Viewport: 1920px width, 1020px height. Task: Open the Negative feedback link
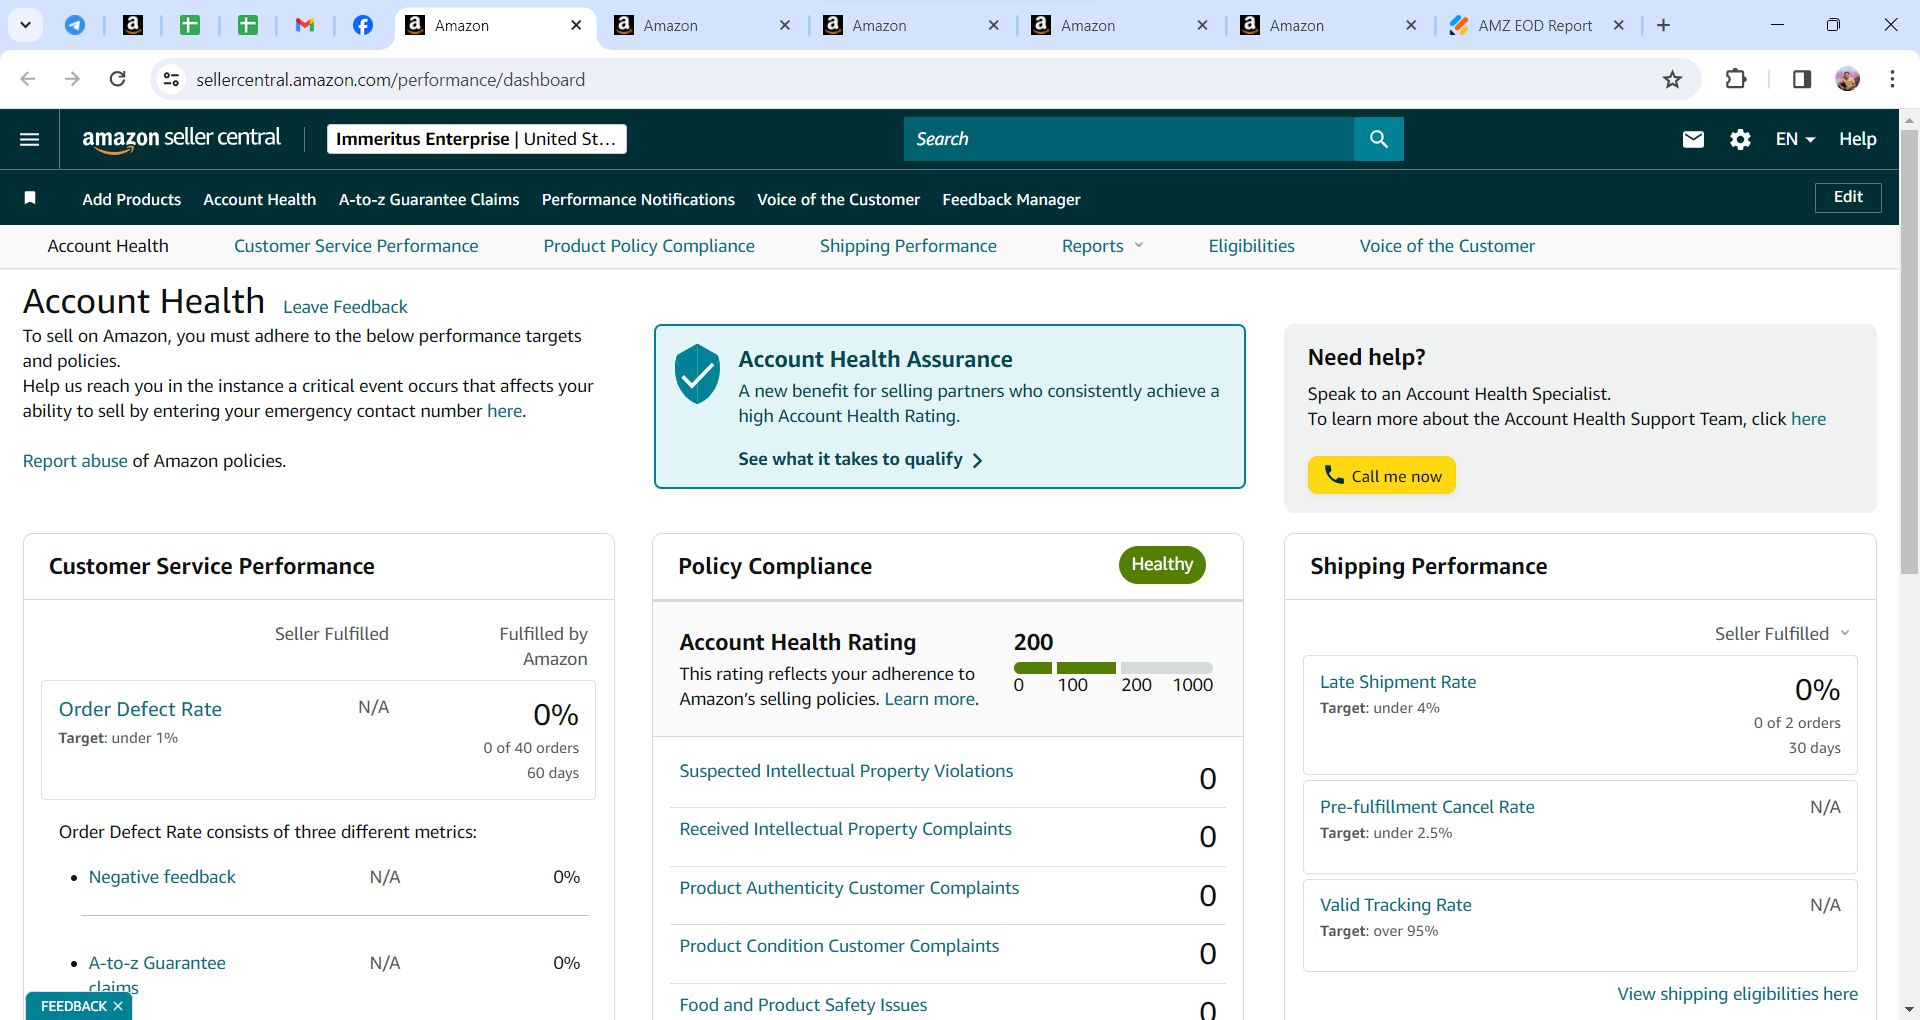click(x=162, y=877)
